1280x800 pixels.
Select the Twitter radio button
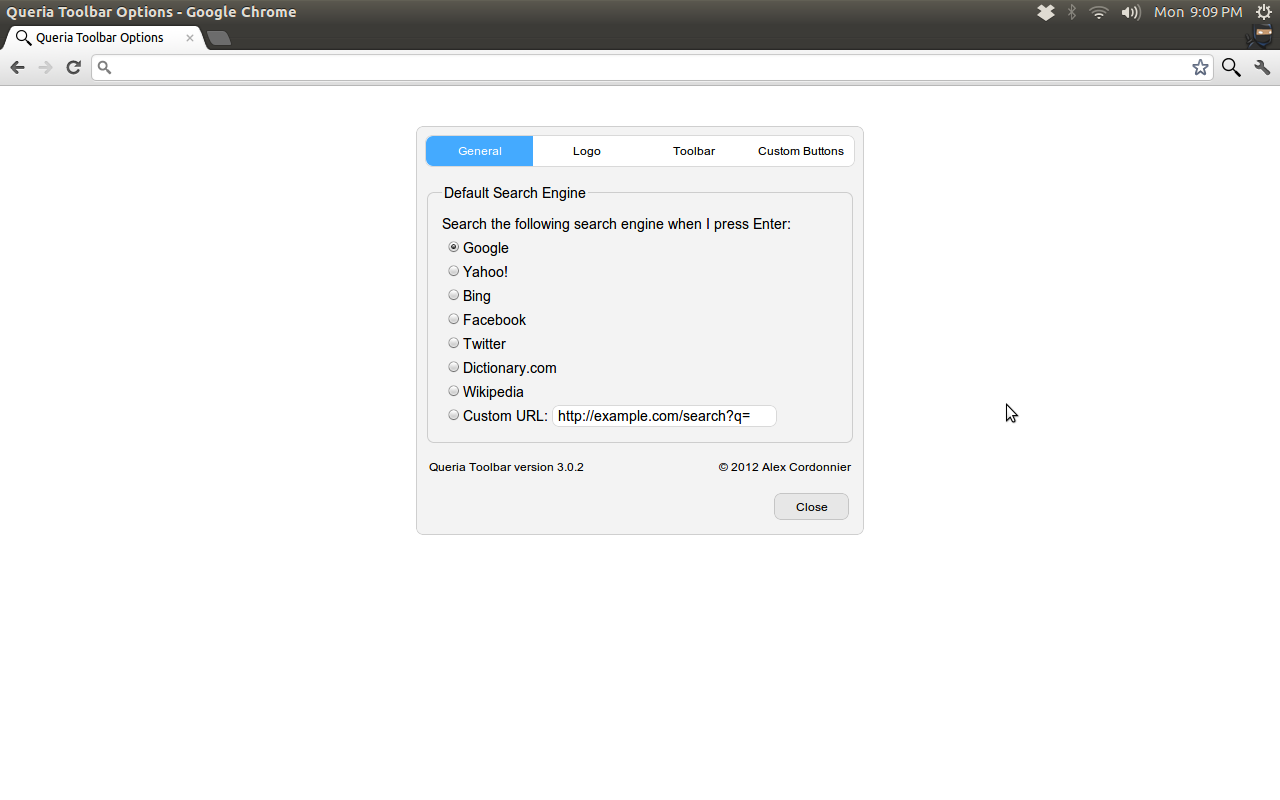[454, 343]
